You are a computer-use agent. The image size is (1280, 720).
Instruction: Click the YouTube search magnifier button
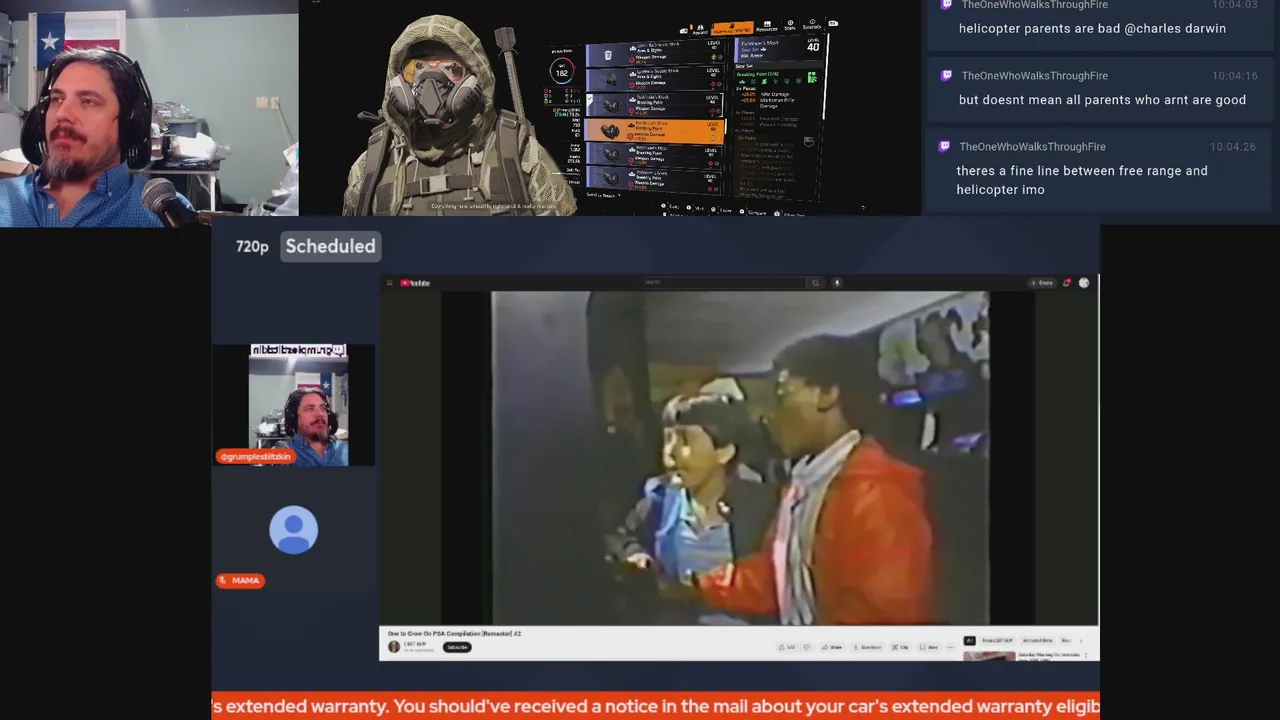pos(815,283)
